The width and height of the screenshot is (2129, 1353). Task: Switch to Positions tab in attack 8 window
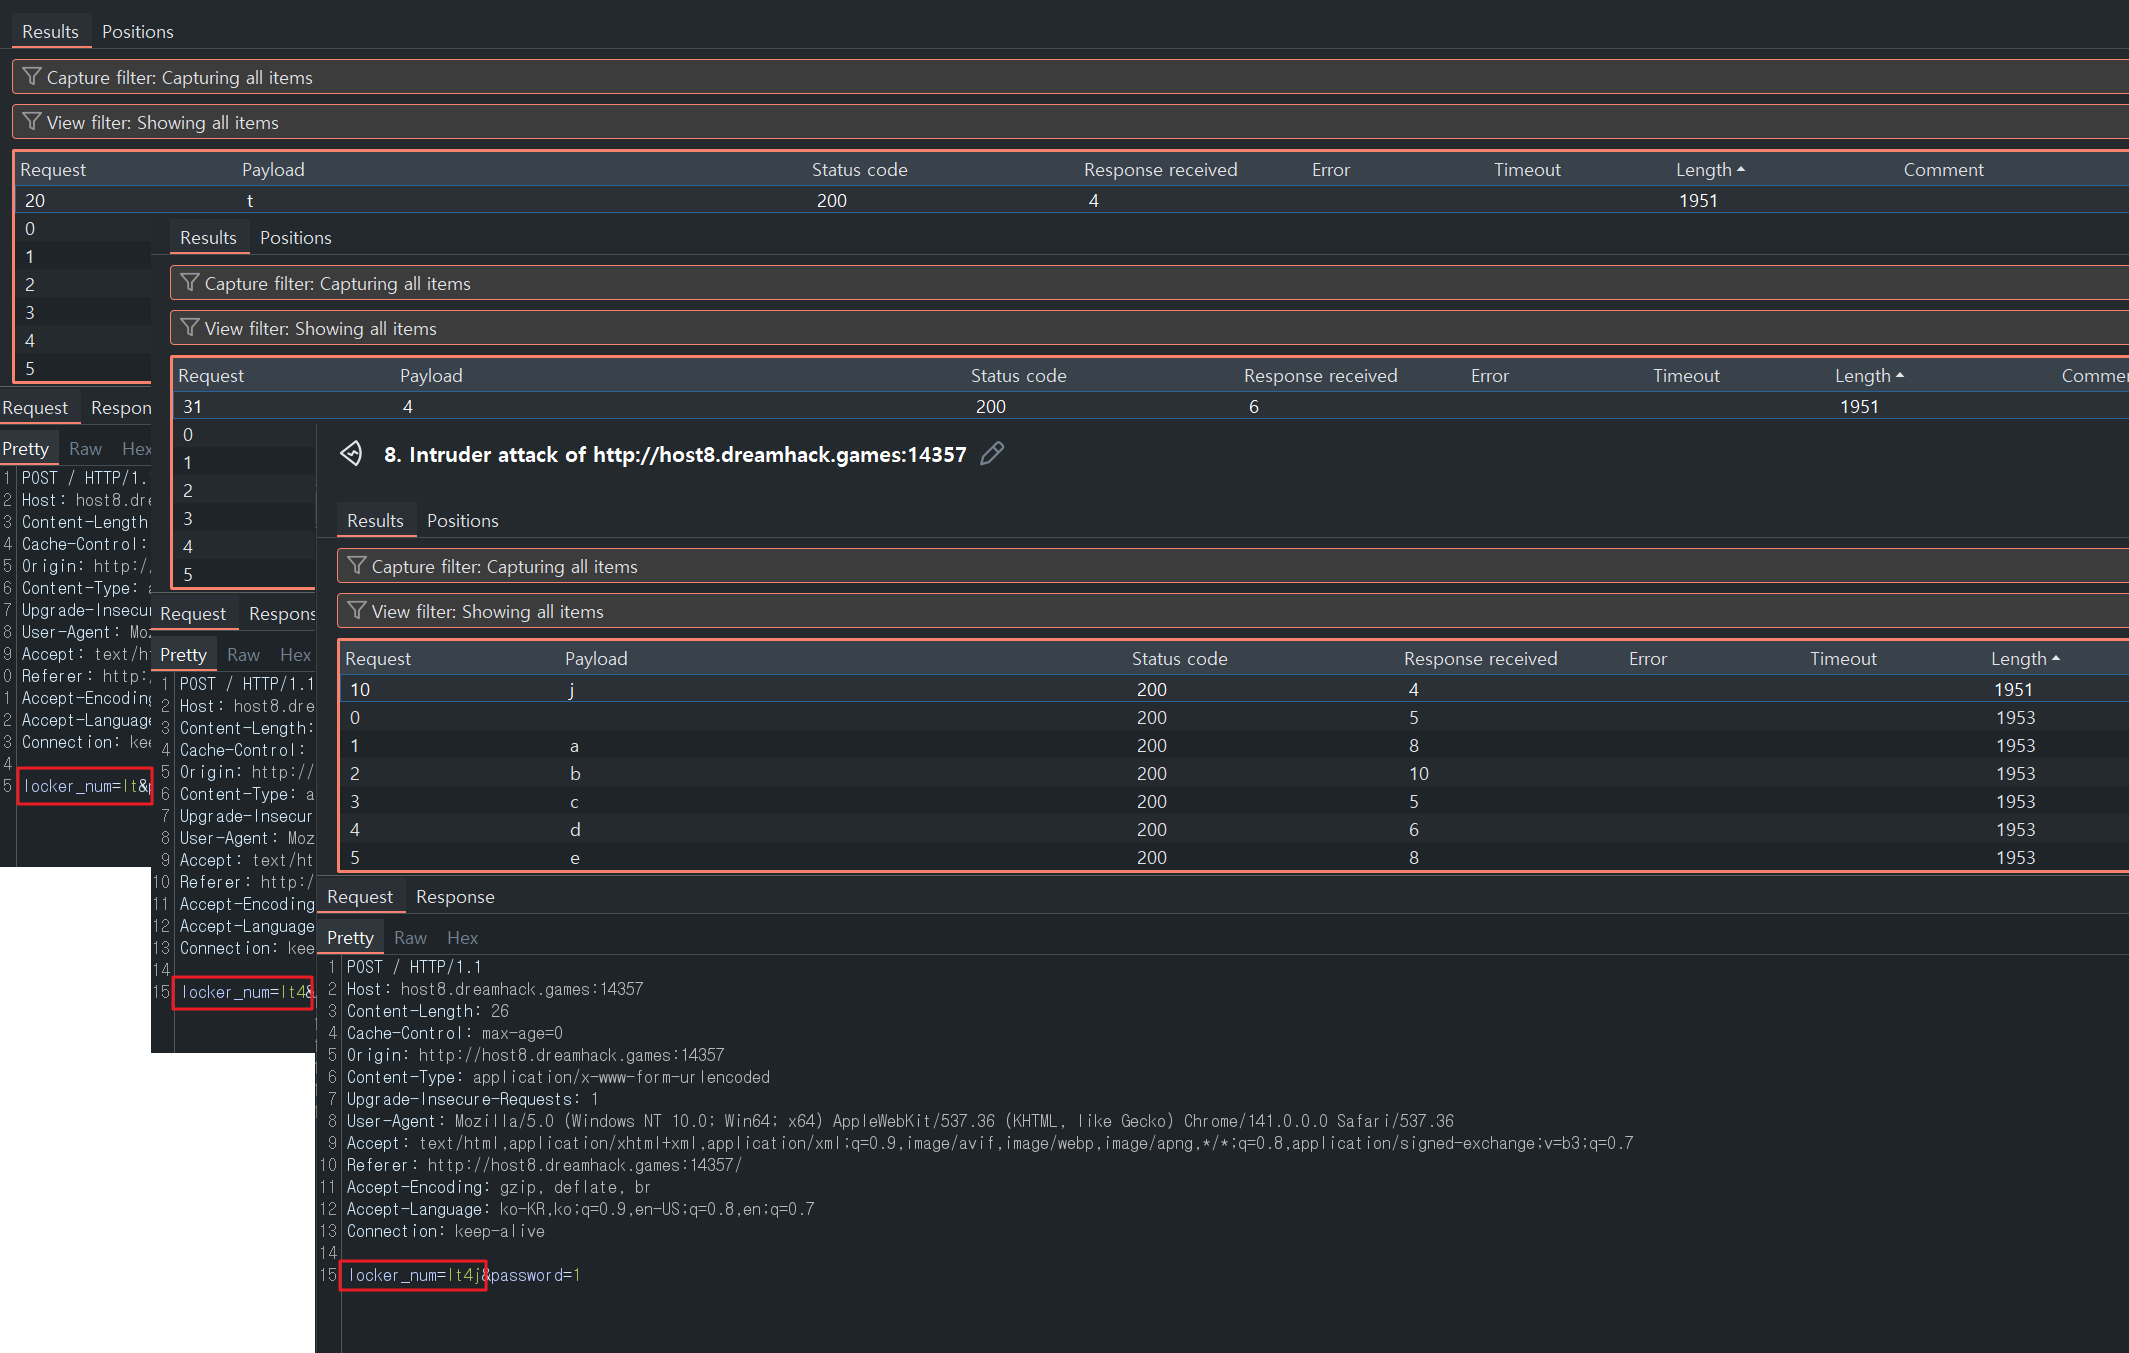[462, 521]
